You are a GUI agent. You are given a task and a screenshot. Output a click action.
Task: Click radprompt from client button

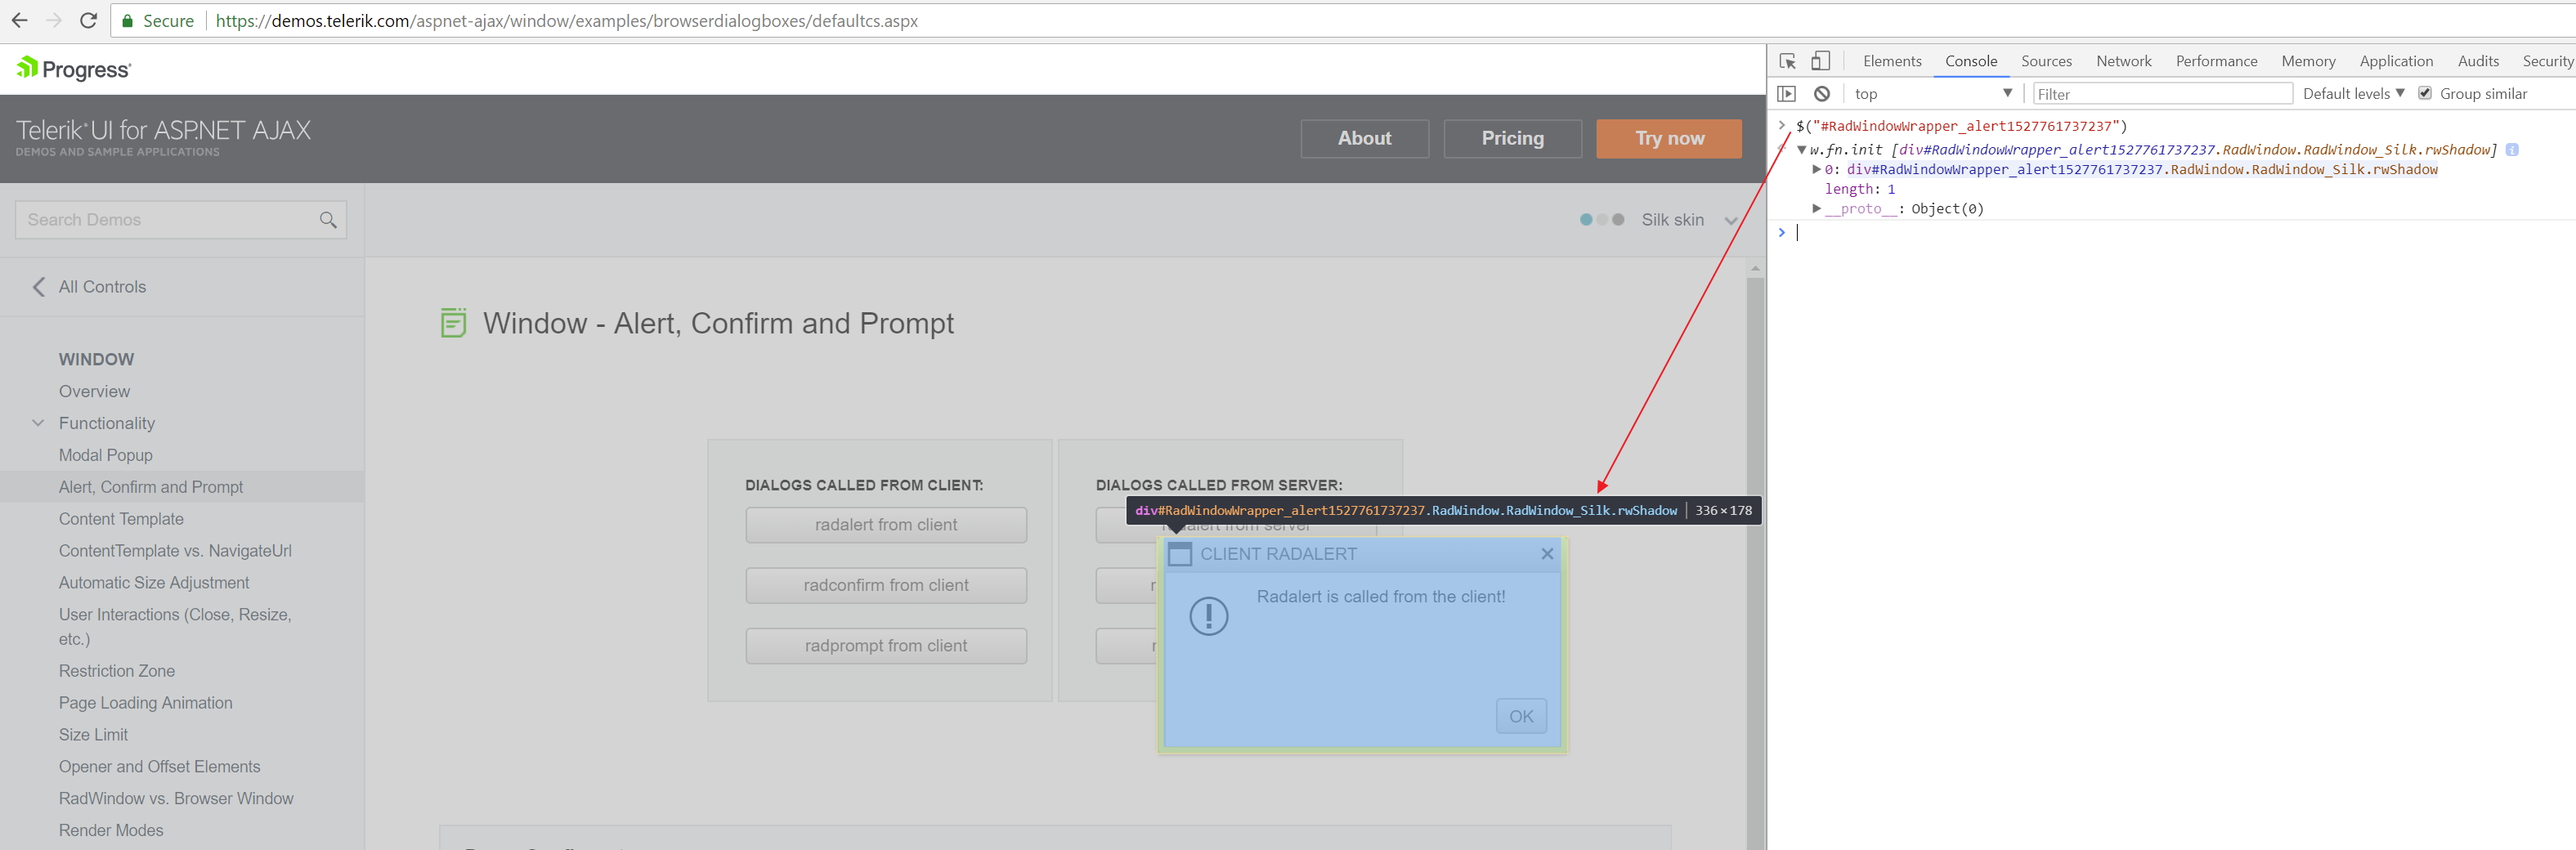click(x=886, y=646)
